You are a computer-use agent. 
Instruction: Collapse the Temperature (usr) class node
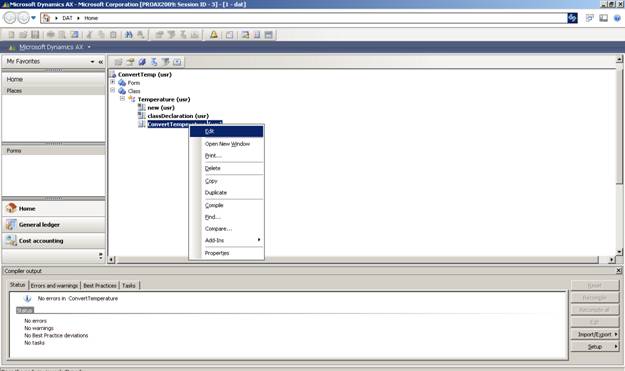point(122,98)
